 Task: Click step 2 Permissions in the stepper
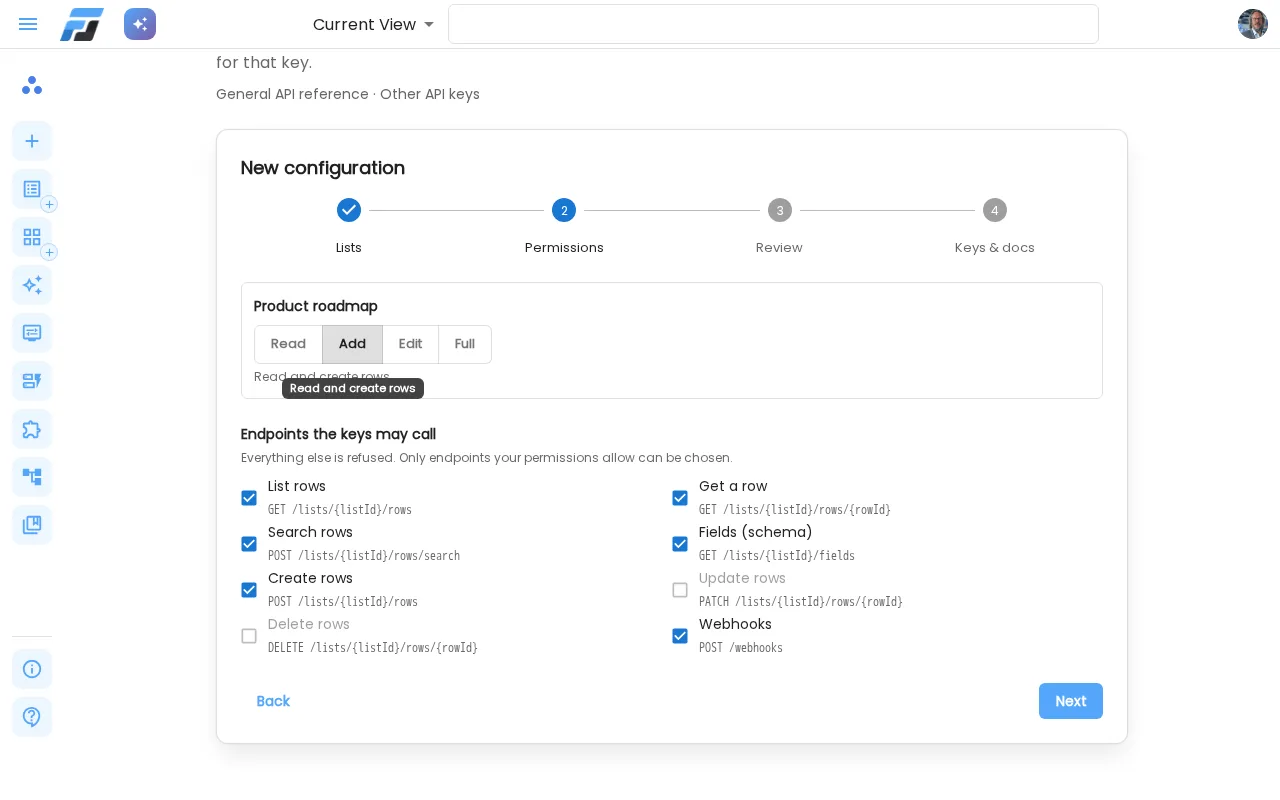pos(564,210)
